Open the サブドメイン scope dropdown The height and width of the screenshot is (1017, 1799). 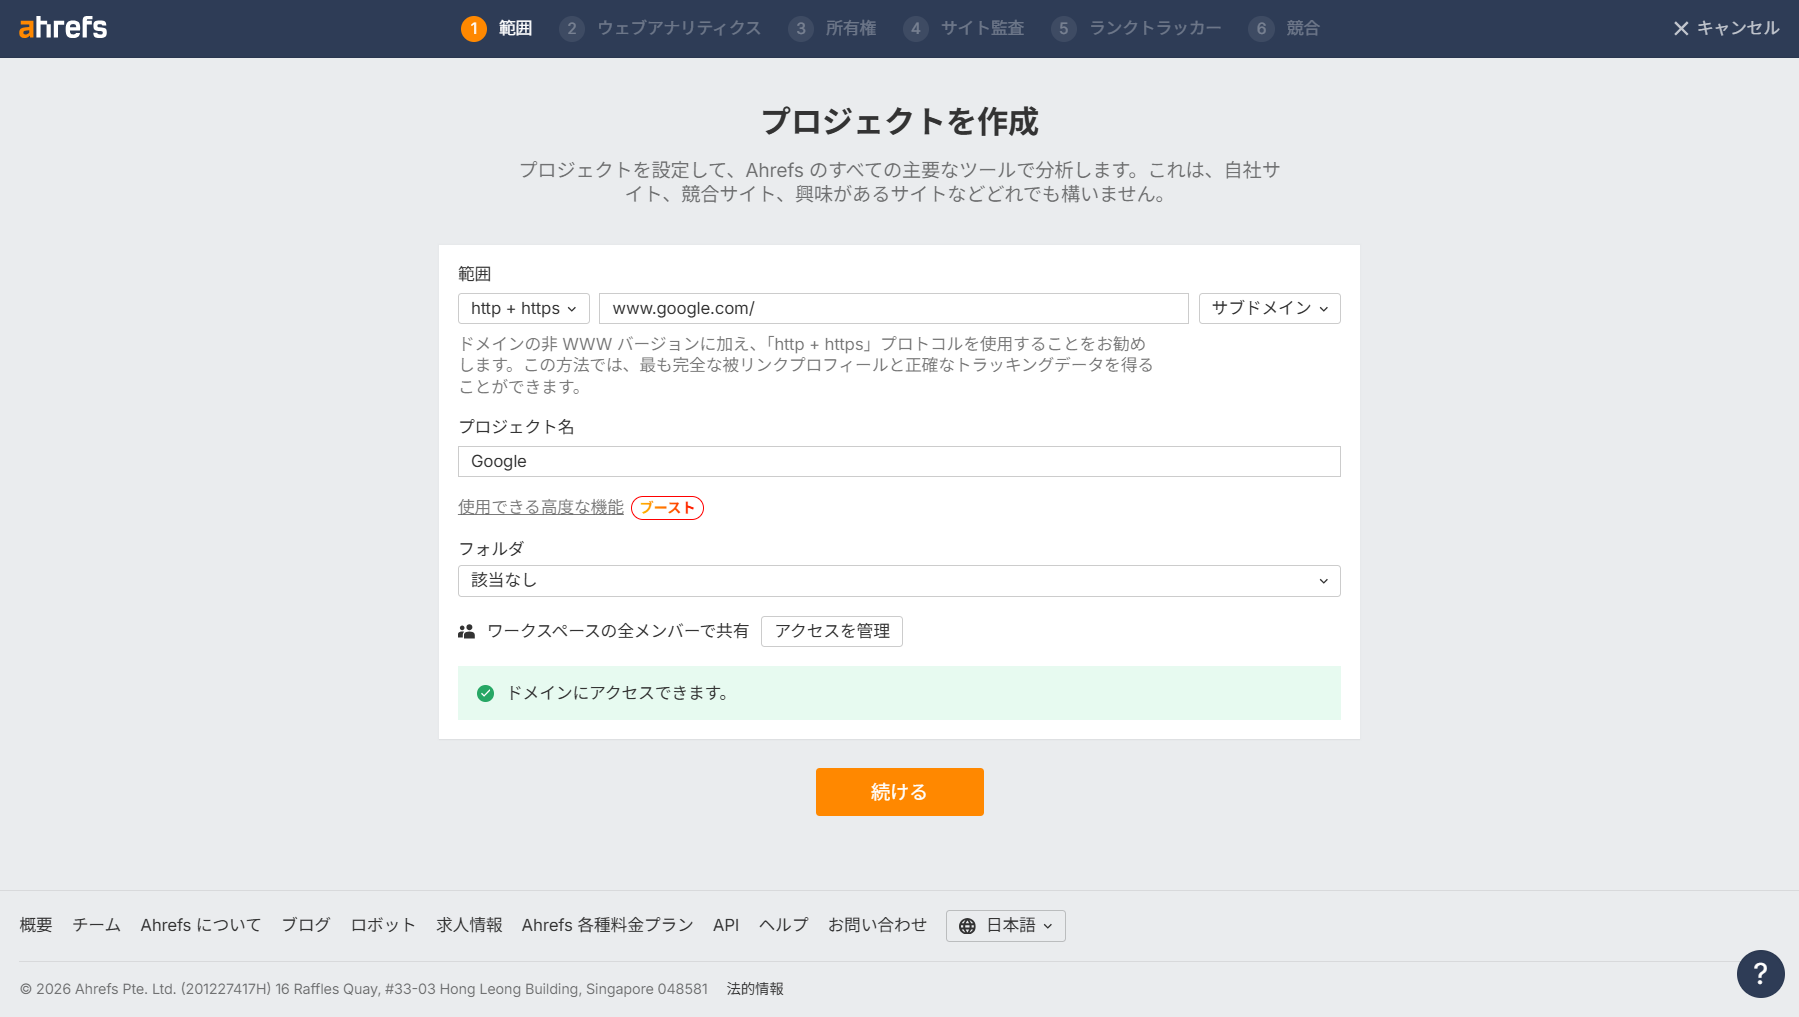tap(1268, 308)
